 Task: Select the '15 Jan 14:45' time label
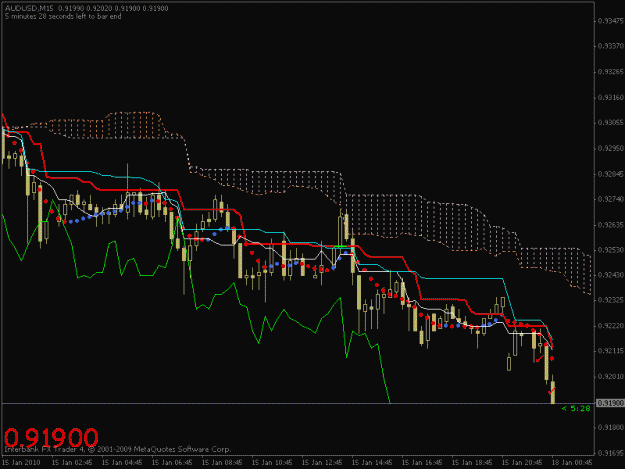[x=372, y=463]
